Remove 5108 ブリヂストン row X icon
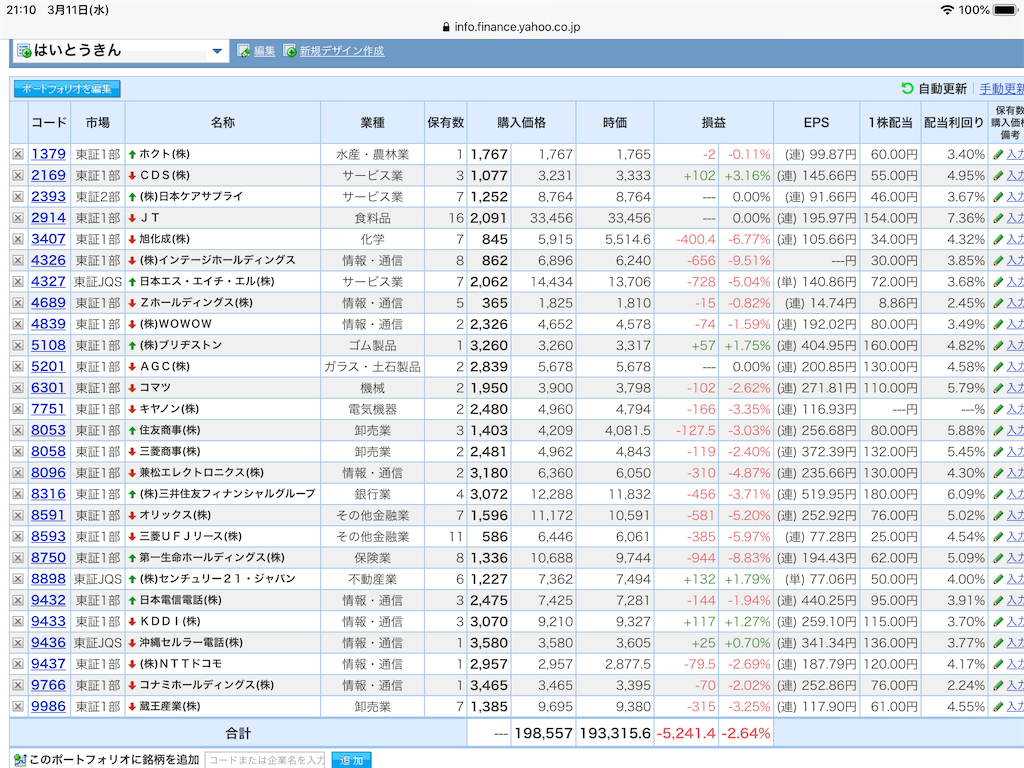1024x768 pixels. coord(18,345)
